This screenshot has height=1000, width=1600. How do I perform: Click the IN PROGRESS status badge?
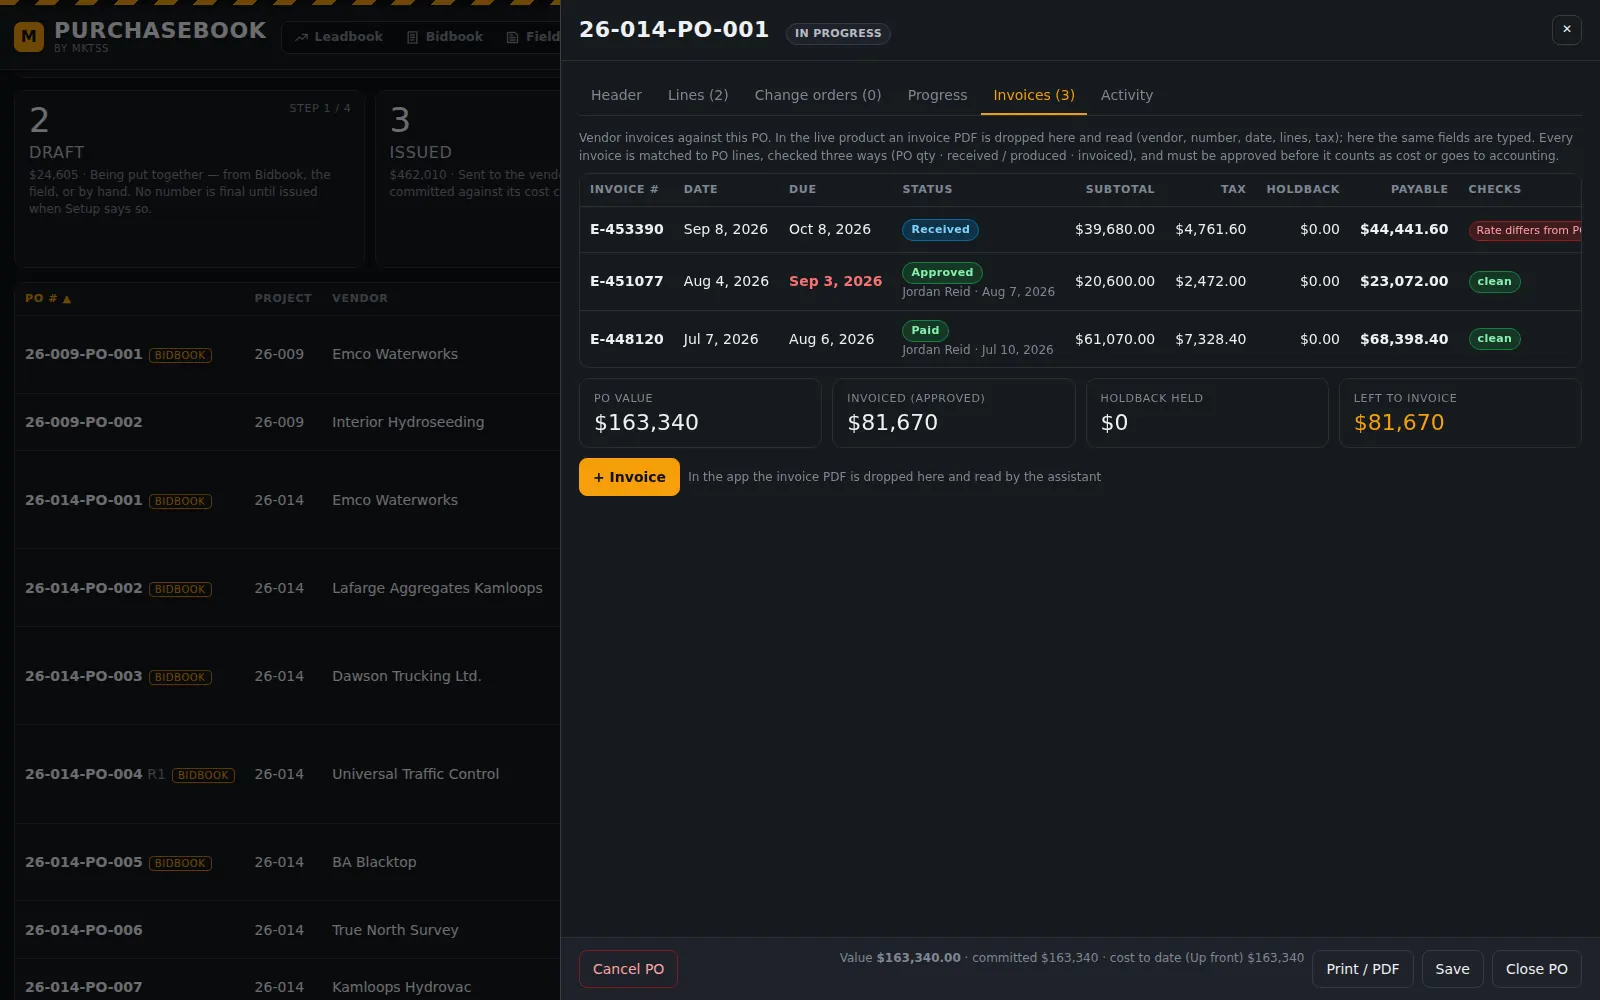(838, 33)
